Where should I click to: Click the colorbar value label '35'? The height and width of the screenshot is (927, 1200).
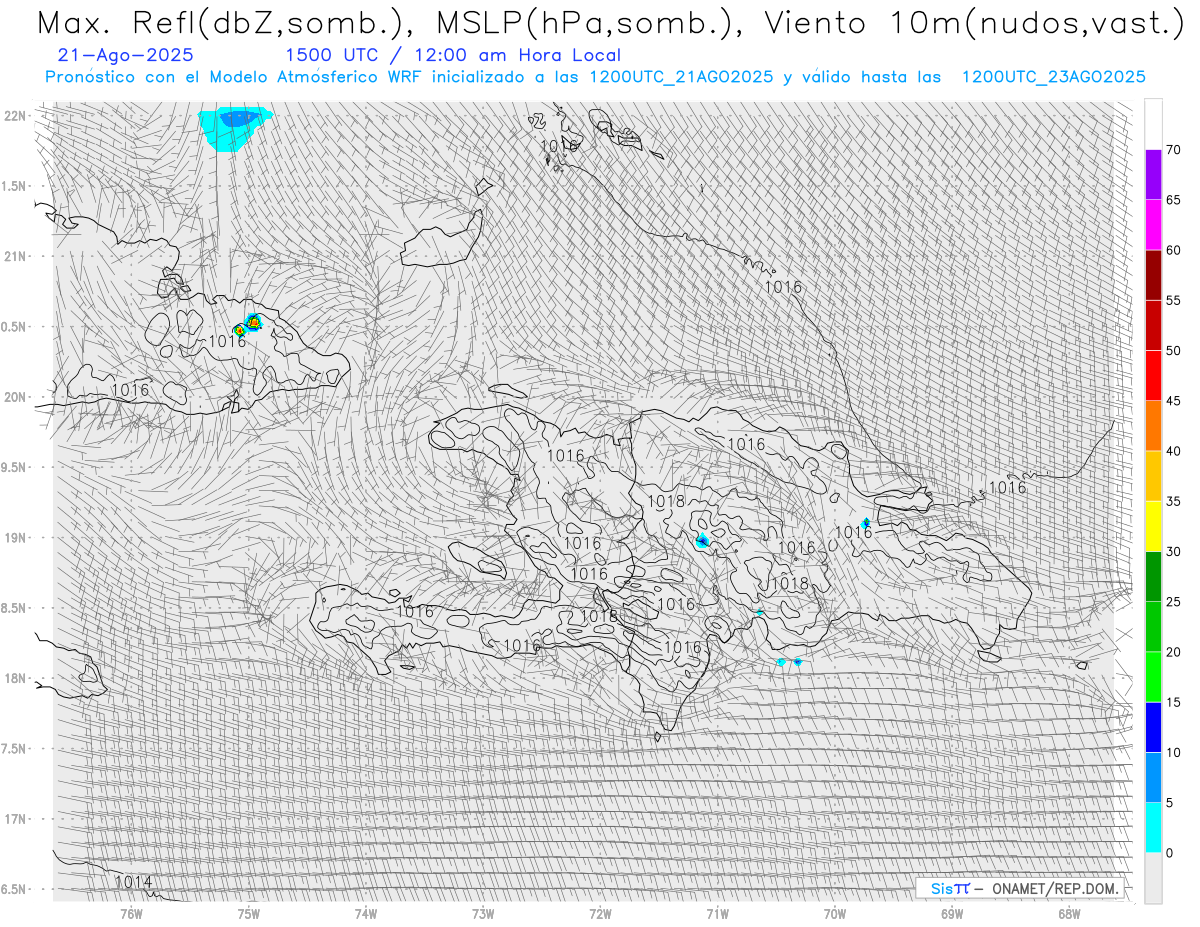[1173, 501]
